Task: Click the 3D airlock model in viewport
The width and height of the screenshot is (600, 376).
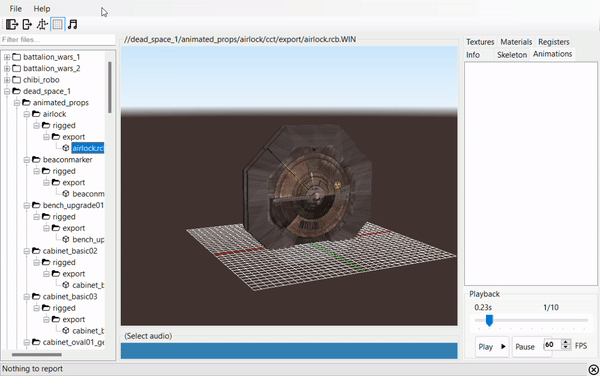Action: [307, 187]
